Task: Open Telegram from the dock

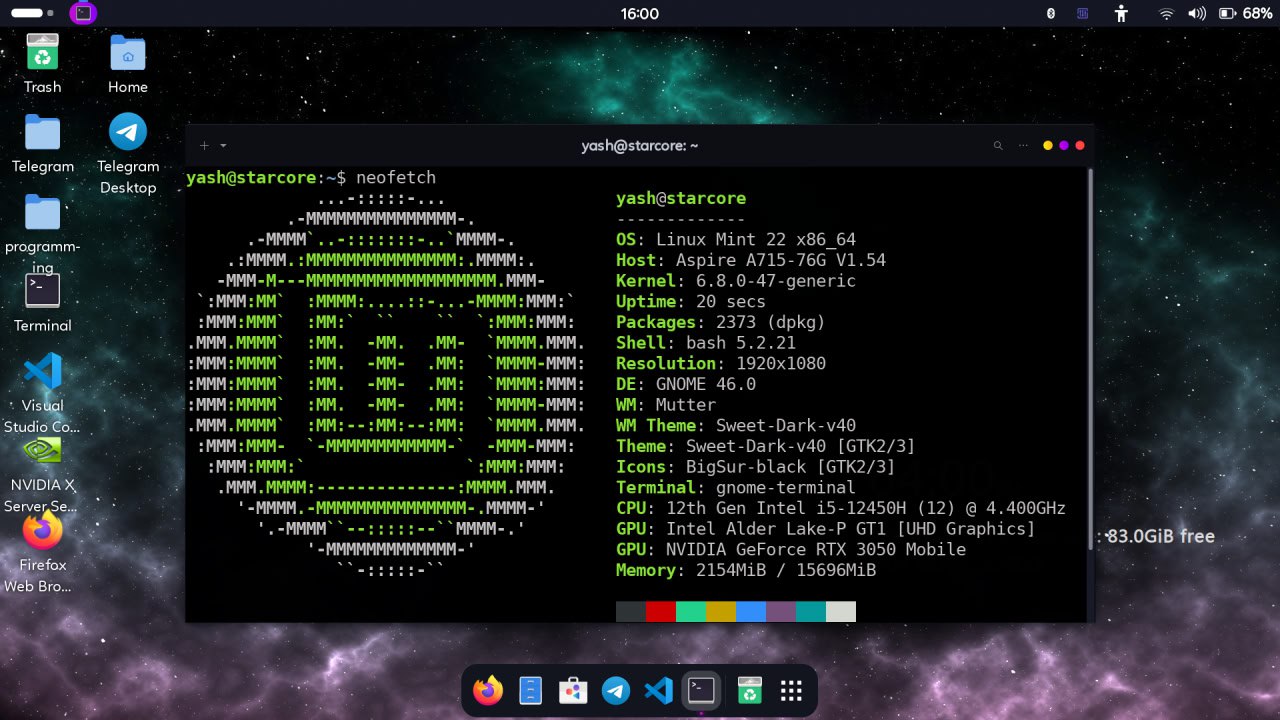Action: coord(616,690)
